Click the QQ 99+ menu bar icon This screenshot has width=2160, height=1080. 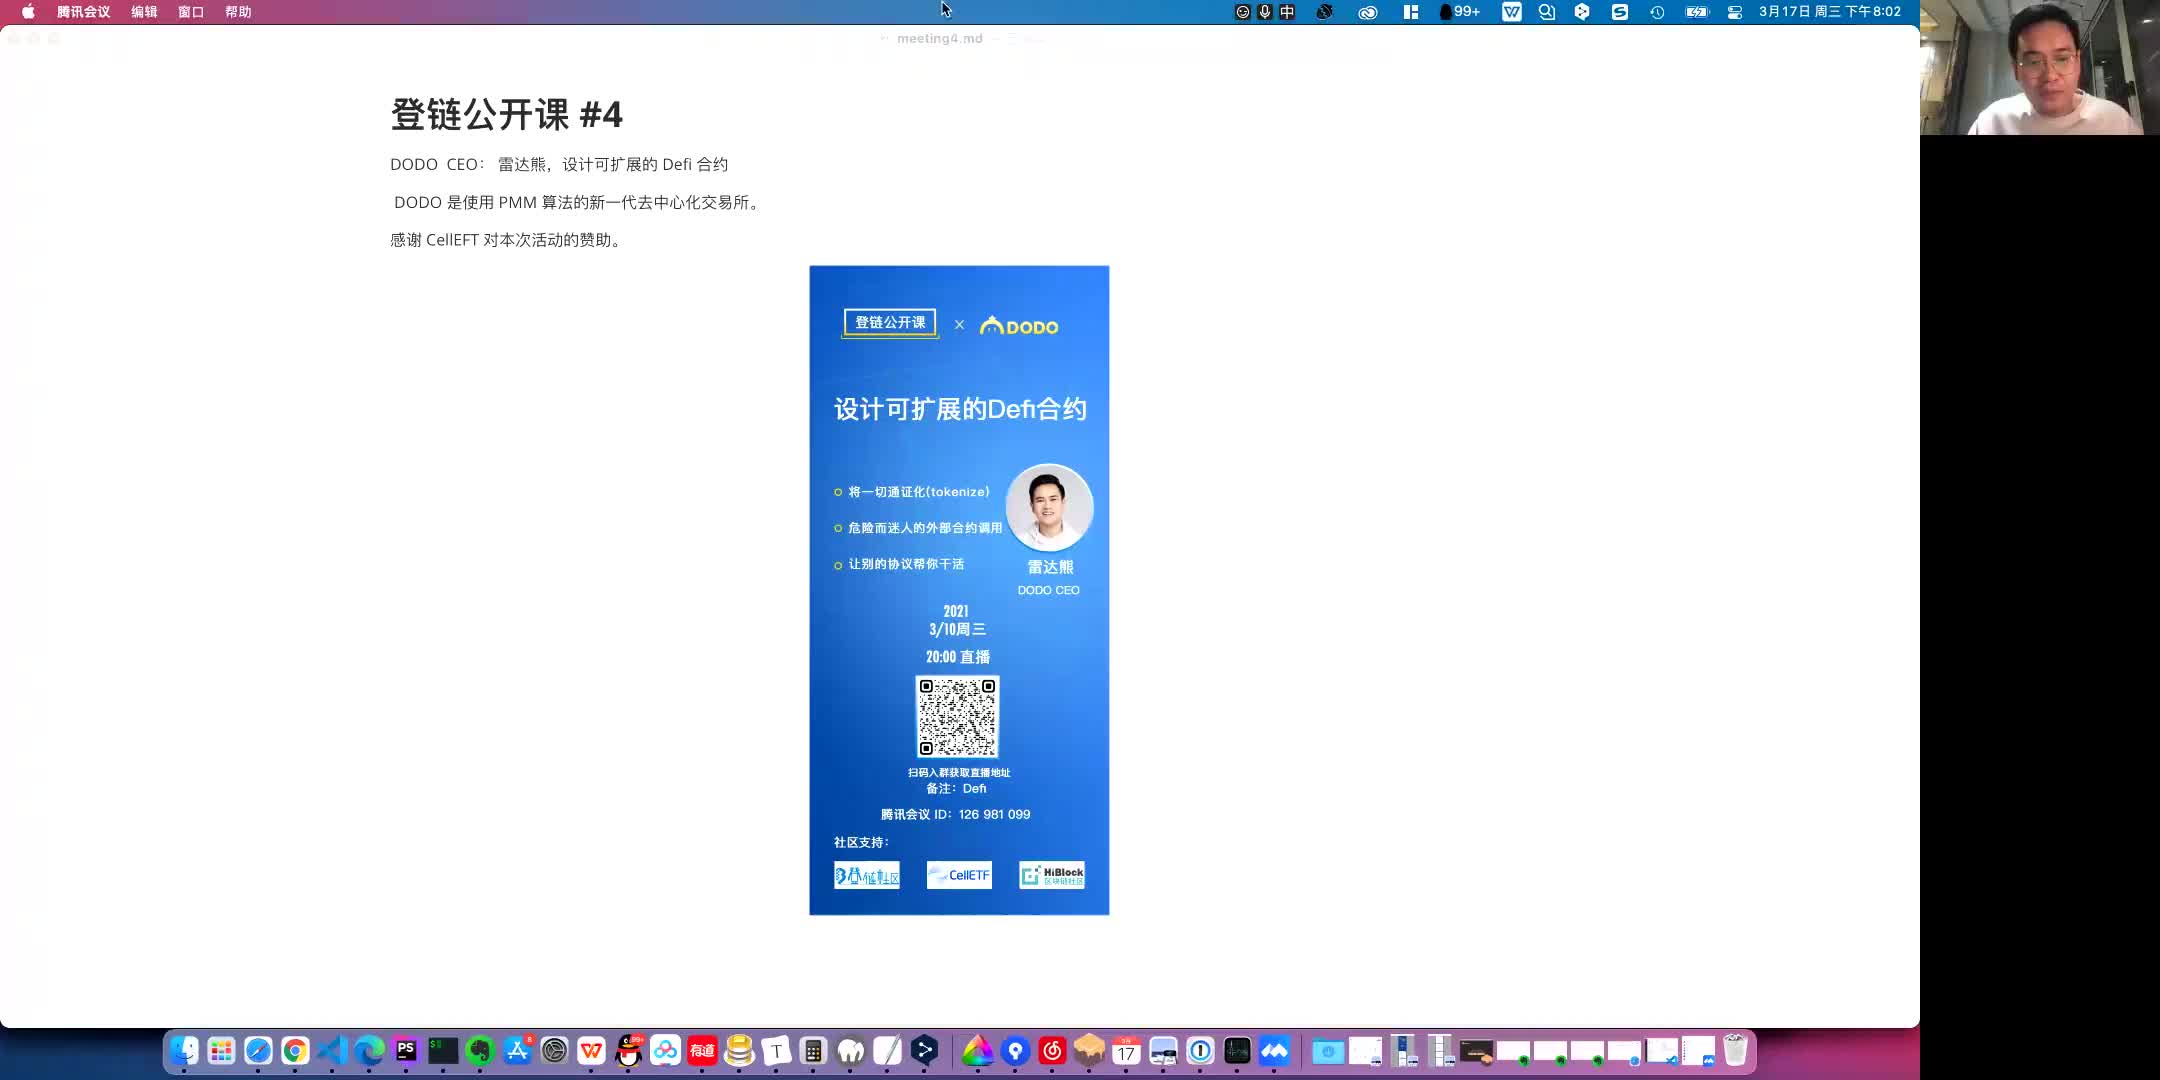[1459, 12]
